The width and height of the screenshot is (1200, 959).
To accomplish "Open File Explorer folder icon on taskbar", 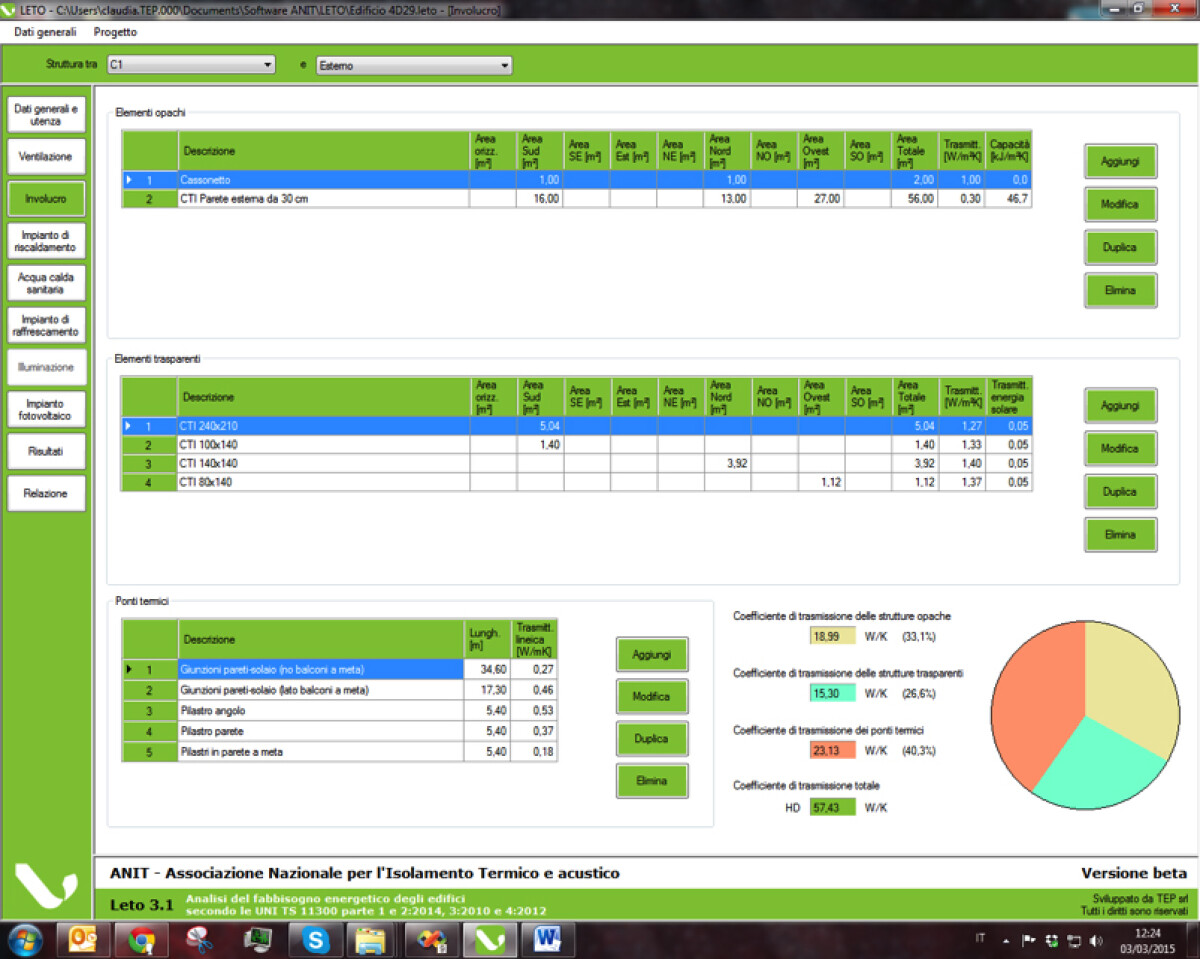I will (x=373, y=941).
